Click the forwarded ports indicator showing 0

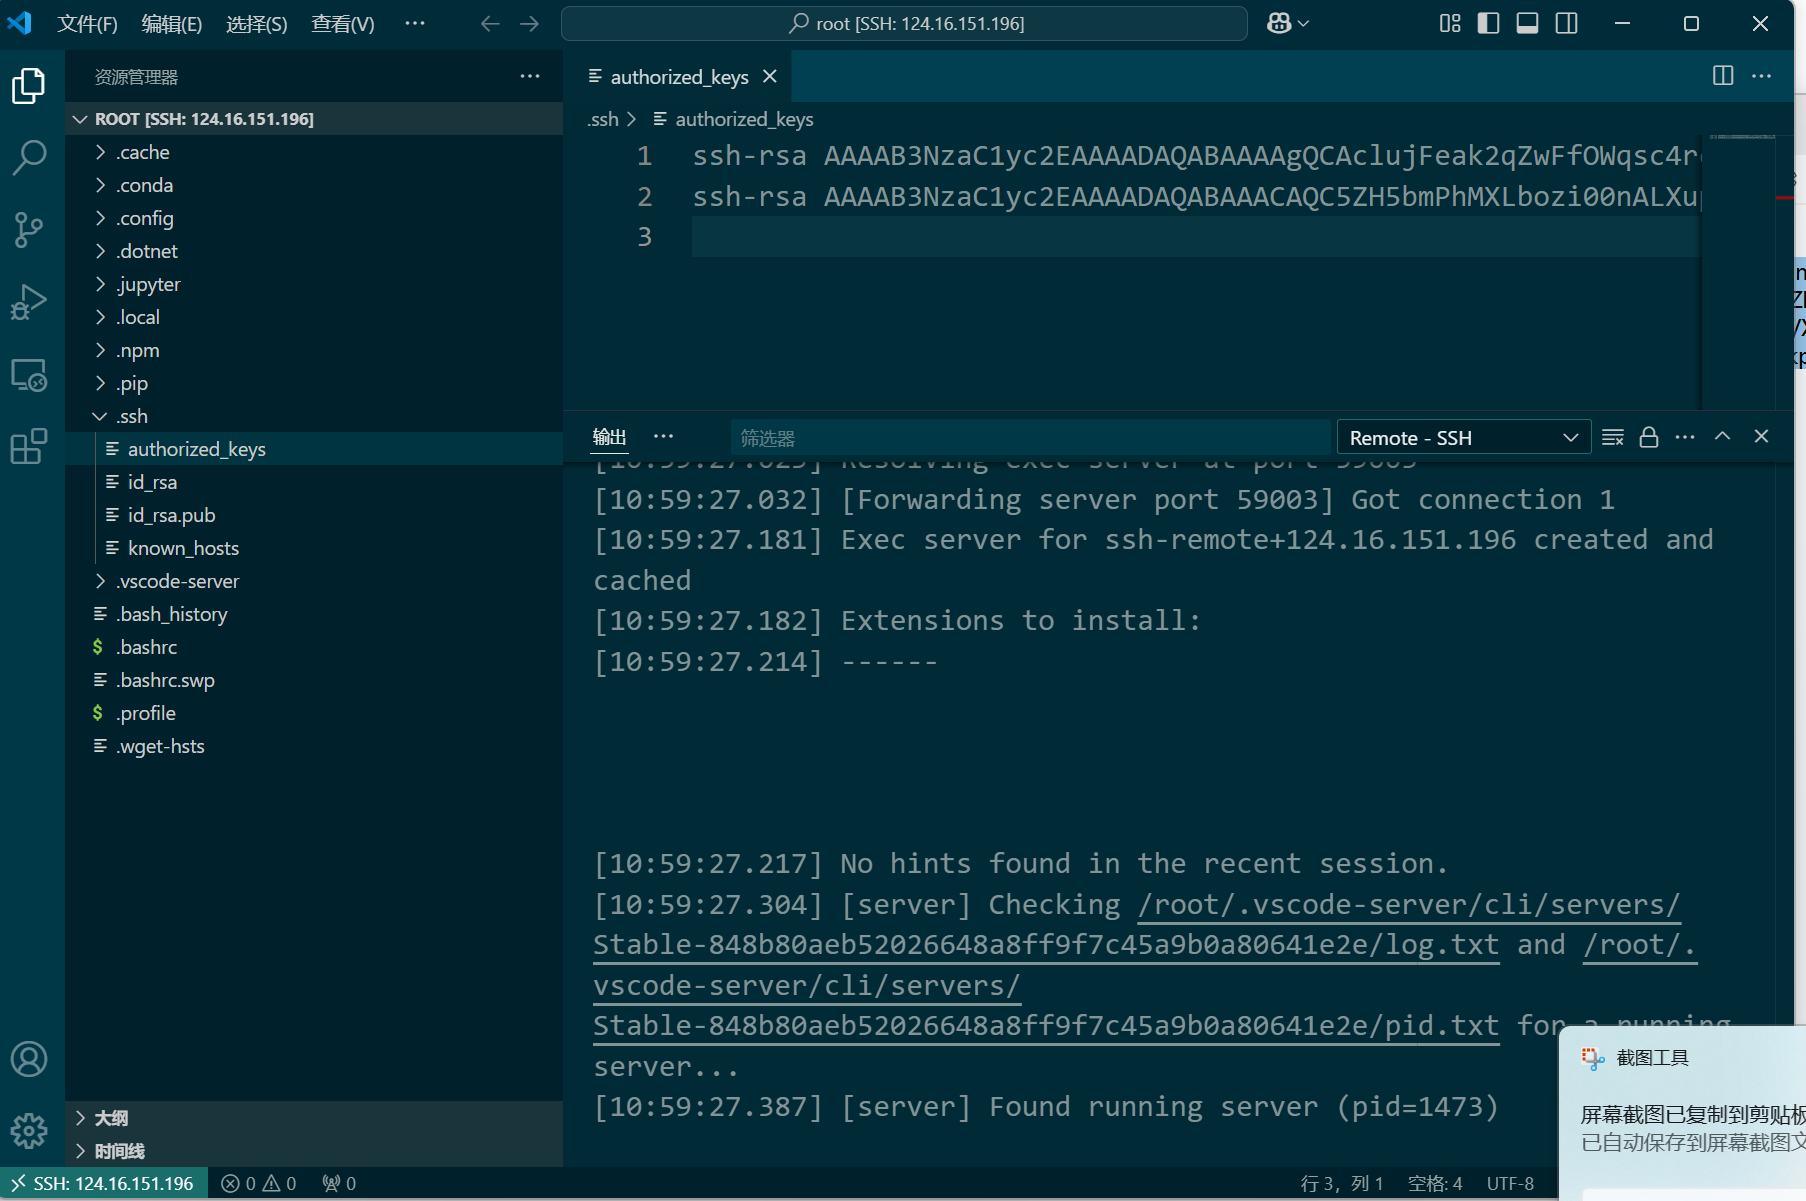pos(339,1183)
